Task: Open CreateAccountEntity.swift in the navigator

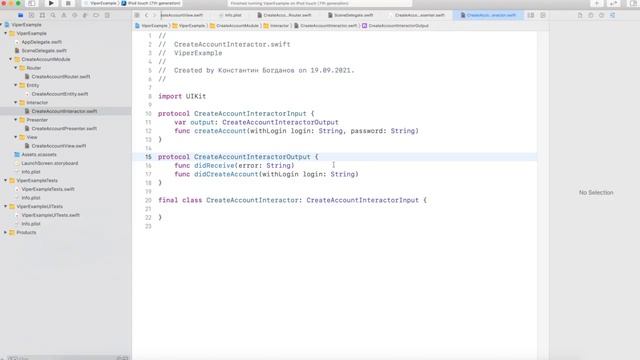Action: (x=60, y=94)
